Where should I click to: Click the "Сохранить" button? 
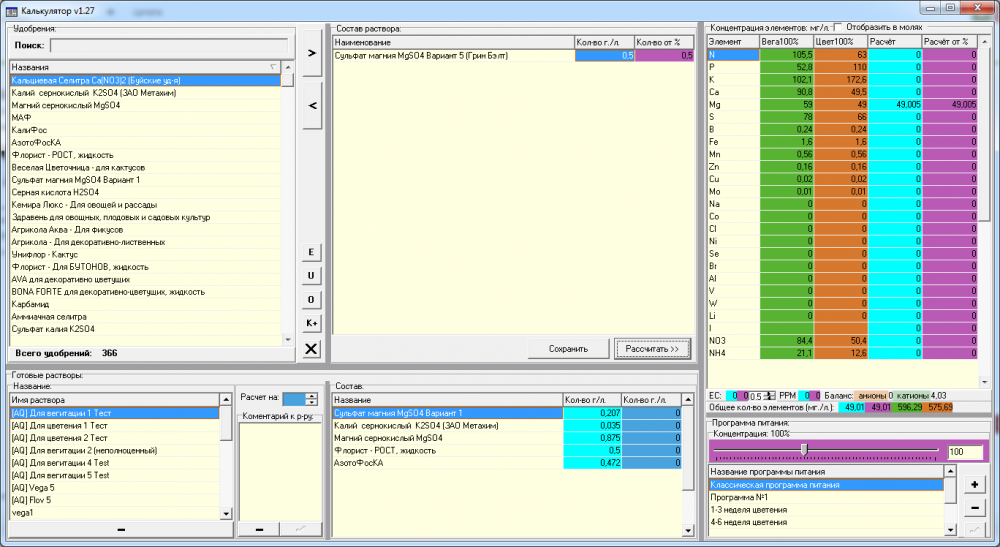tap(568, 349)
